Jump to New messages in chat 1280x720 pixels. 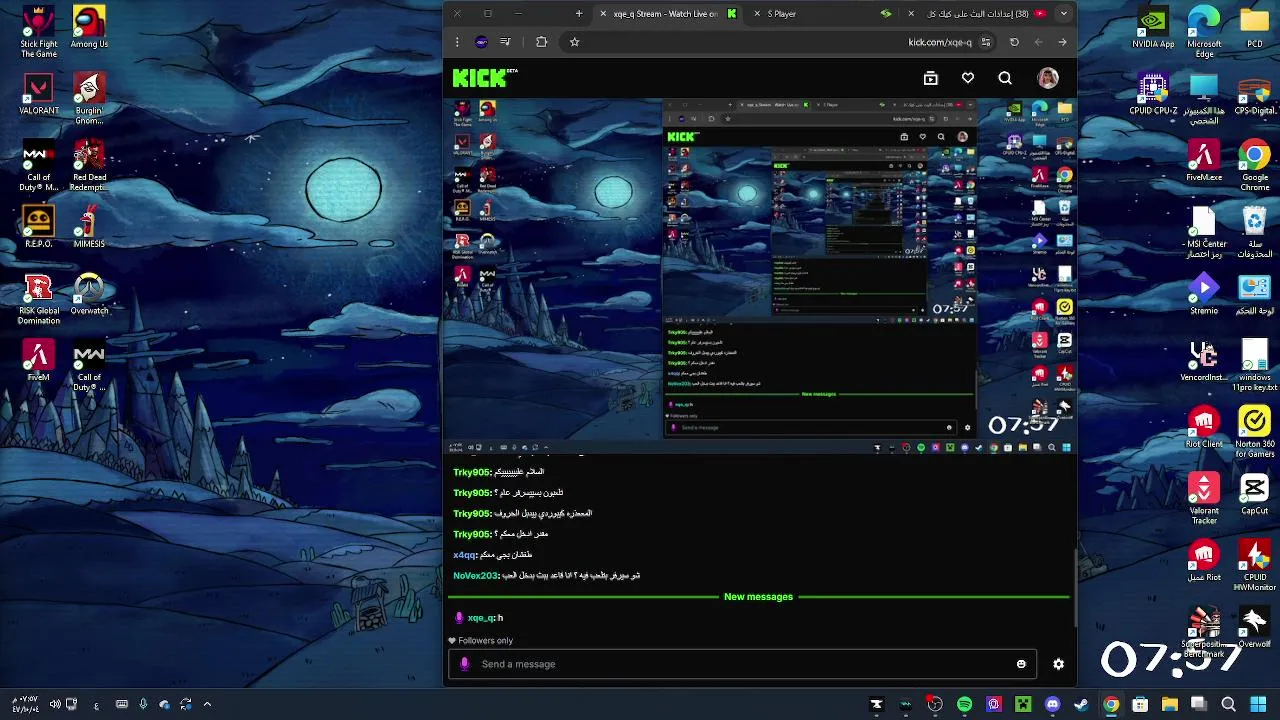tap(758, 597)
